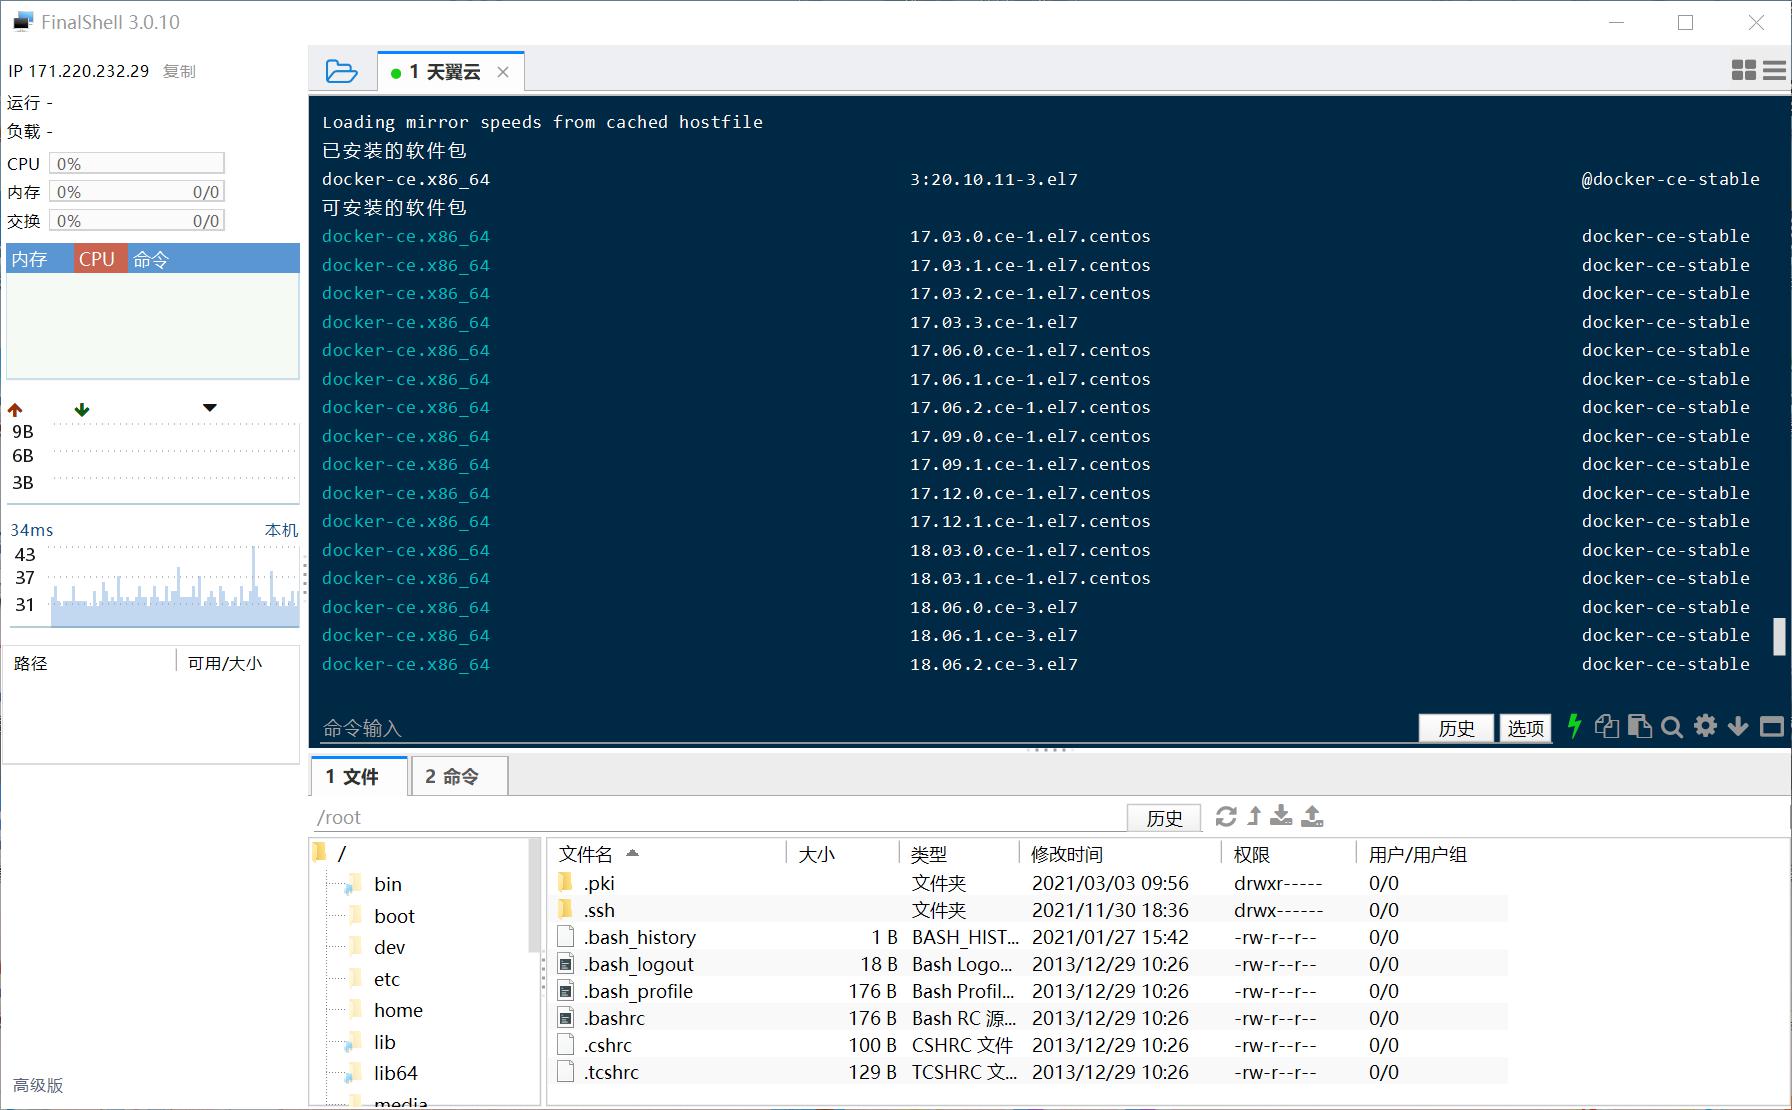Click the download speed green arrow icon
Image resolution: width=1792 pixels, height=1110 pixels.
(x=82, y=409)
